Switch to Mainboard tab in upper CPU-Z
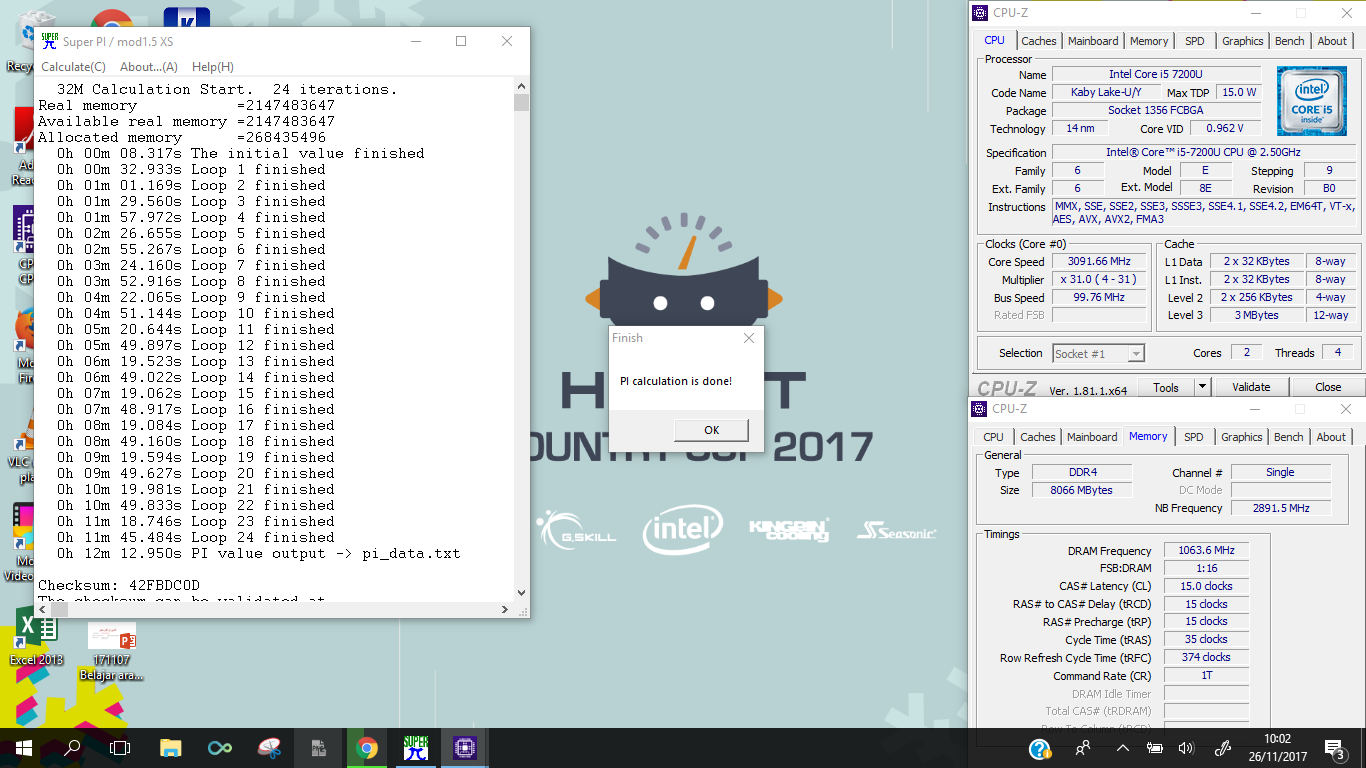 point(1093,41)
